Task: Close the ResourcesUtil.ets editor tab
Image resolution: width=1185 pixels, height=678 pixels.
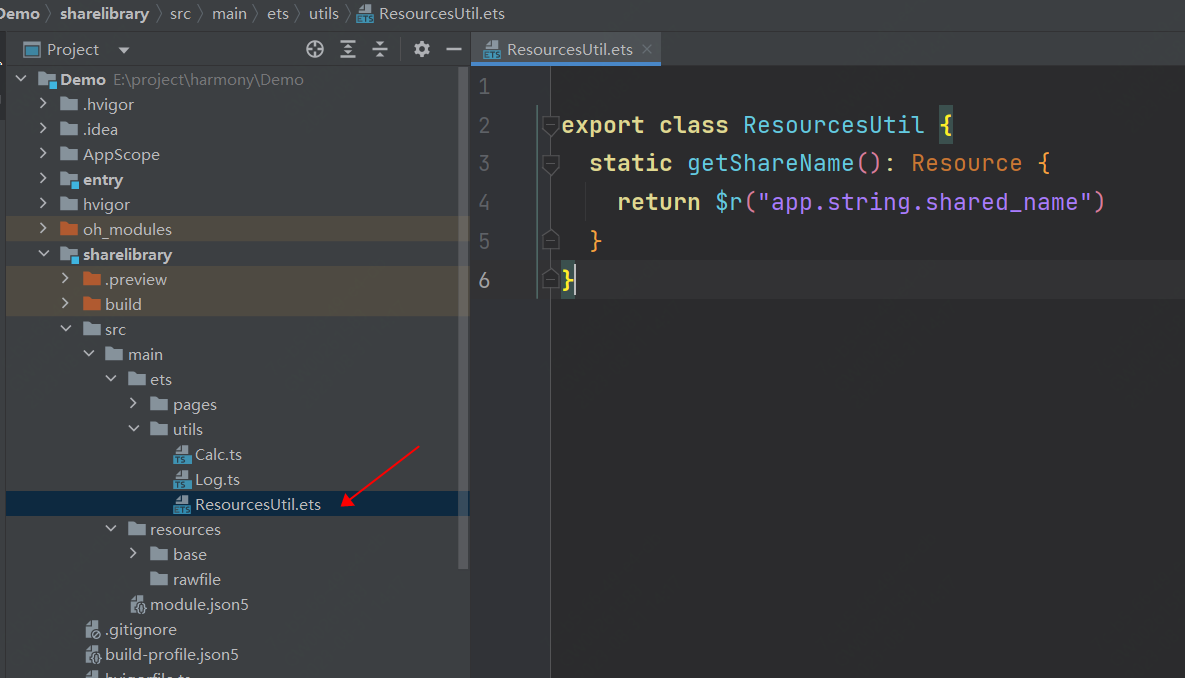Action: [x=647, y=49]
